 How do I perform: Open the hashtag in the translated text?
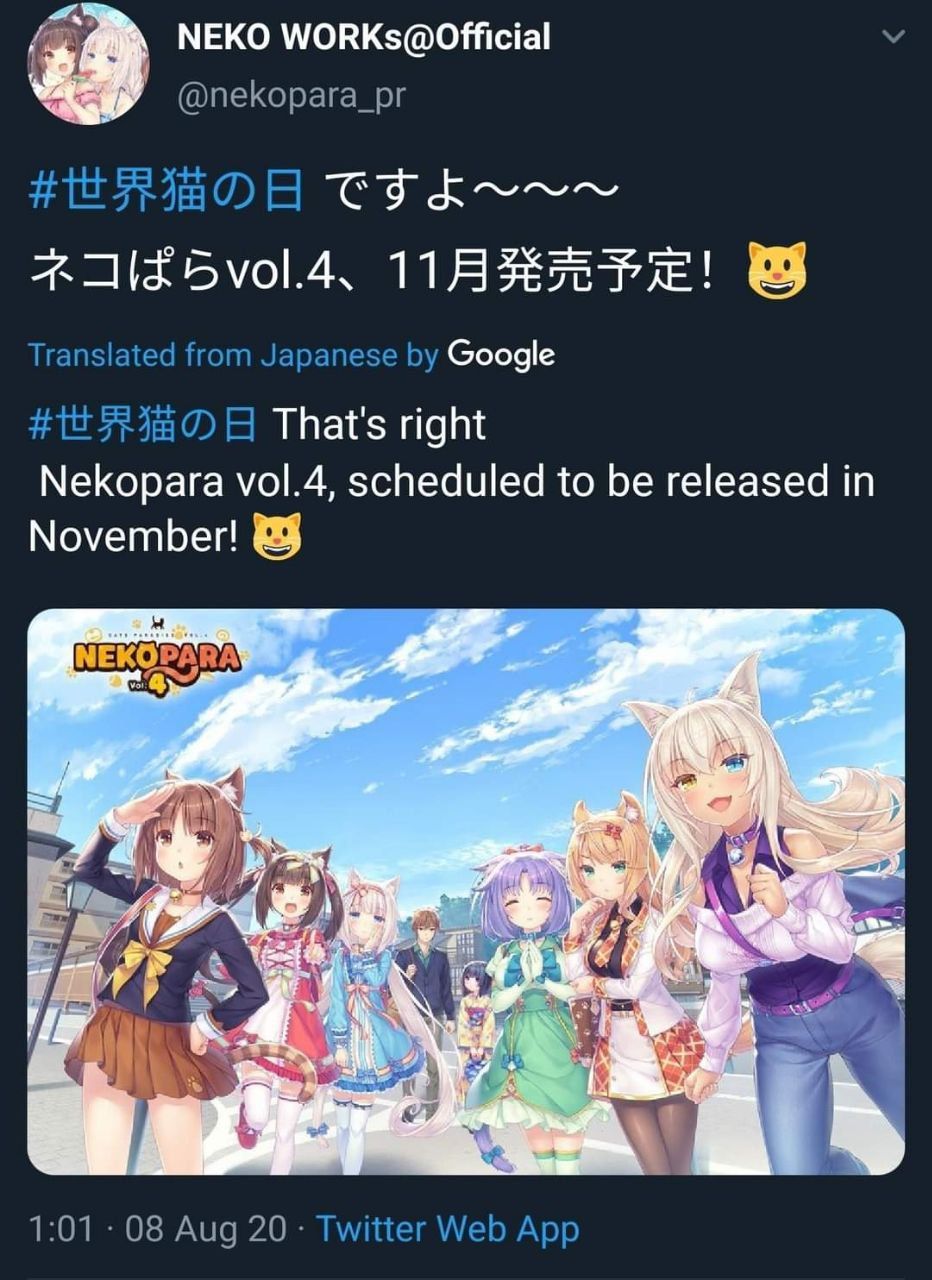(x=143, y=424)
